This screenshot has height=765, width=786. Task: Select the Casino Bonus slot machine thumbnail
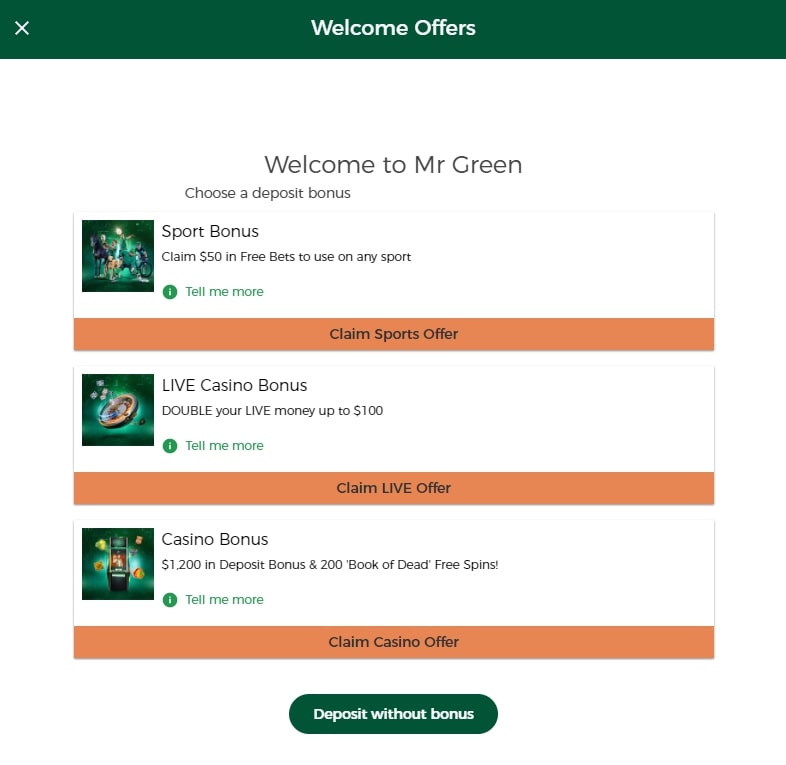pyautogui.click(x=118, y=563)
